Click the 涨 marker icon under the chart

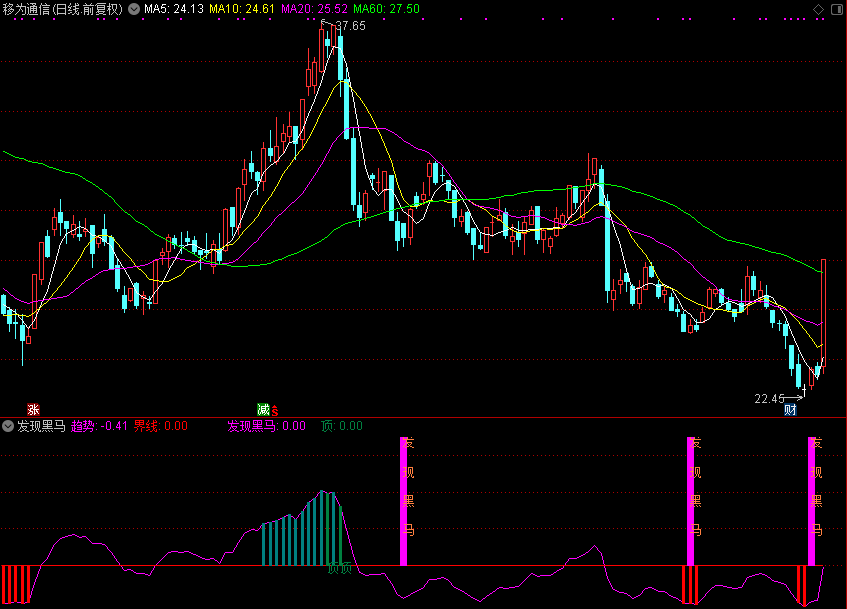point(33,409)
